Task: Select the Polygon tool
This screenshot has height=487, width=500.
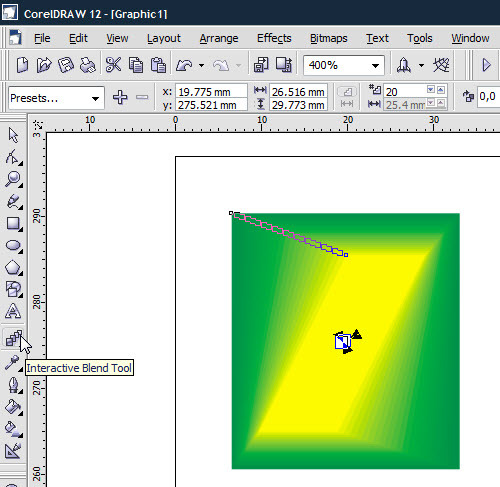Action: pos(13,268)
